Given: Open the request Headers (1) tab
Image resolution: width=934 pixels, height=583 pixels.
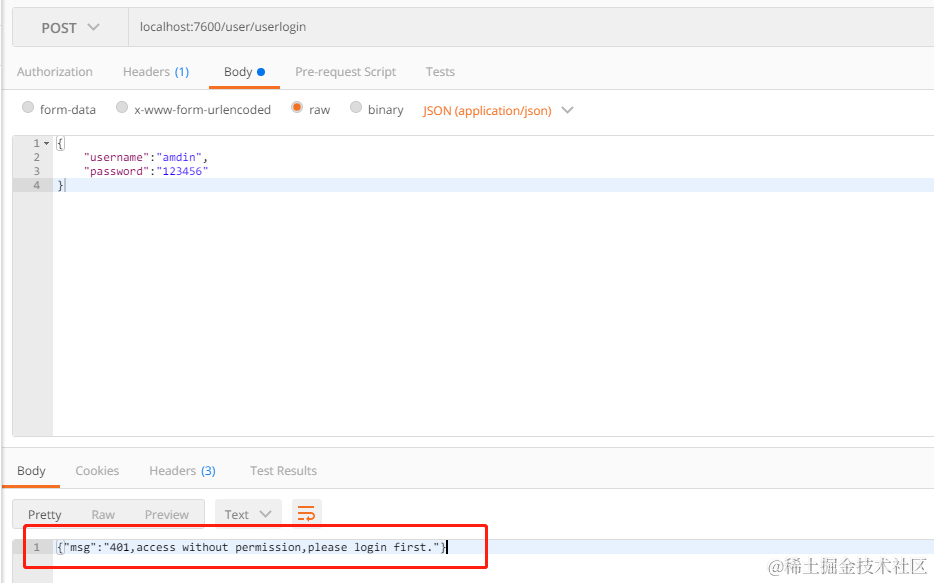Looking at the screenshot, I should click(x=156, y=72).
